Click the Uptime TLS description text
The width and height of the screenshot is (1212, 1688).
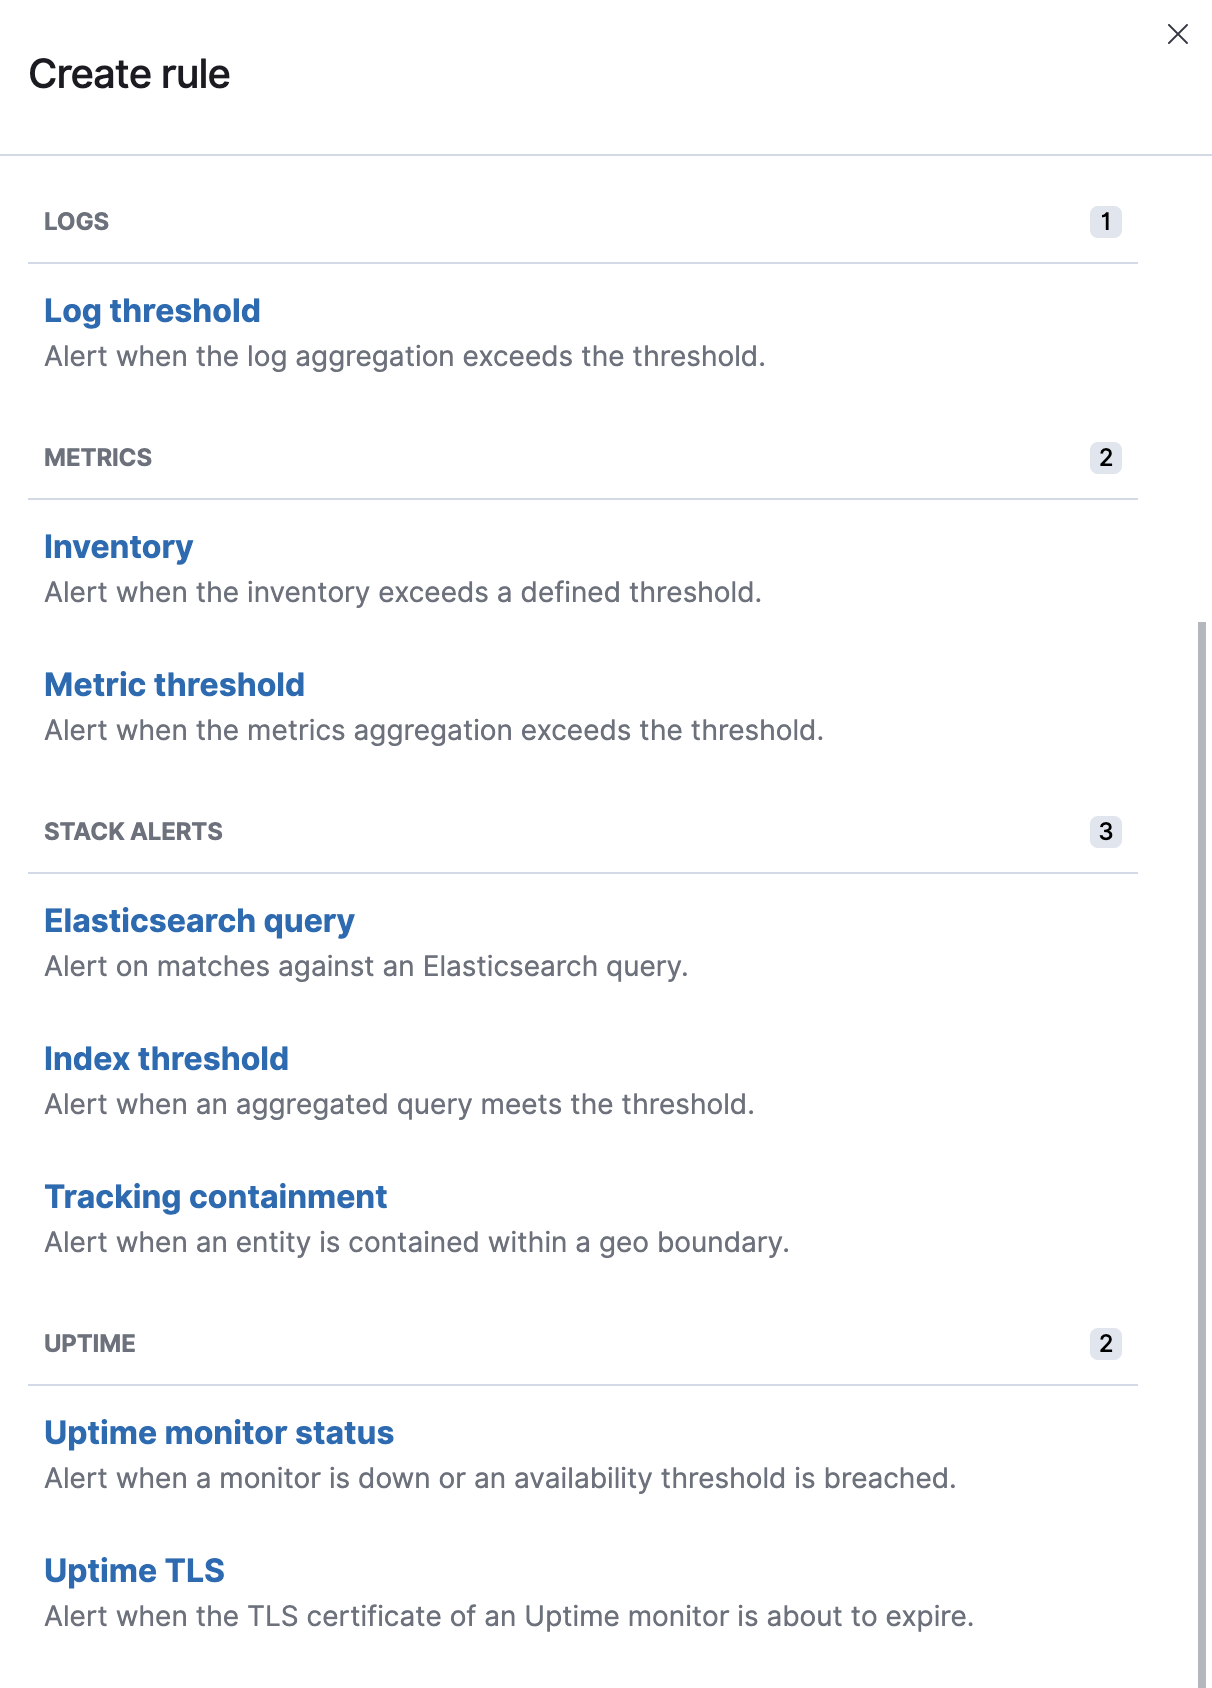(x=509, y=1617)
